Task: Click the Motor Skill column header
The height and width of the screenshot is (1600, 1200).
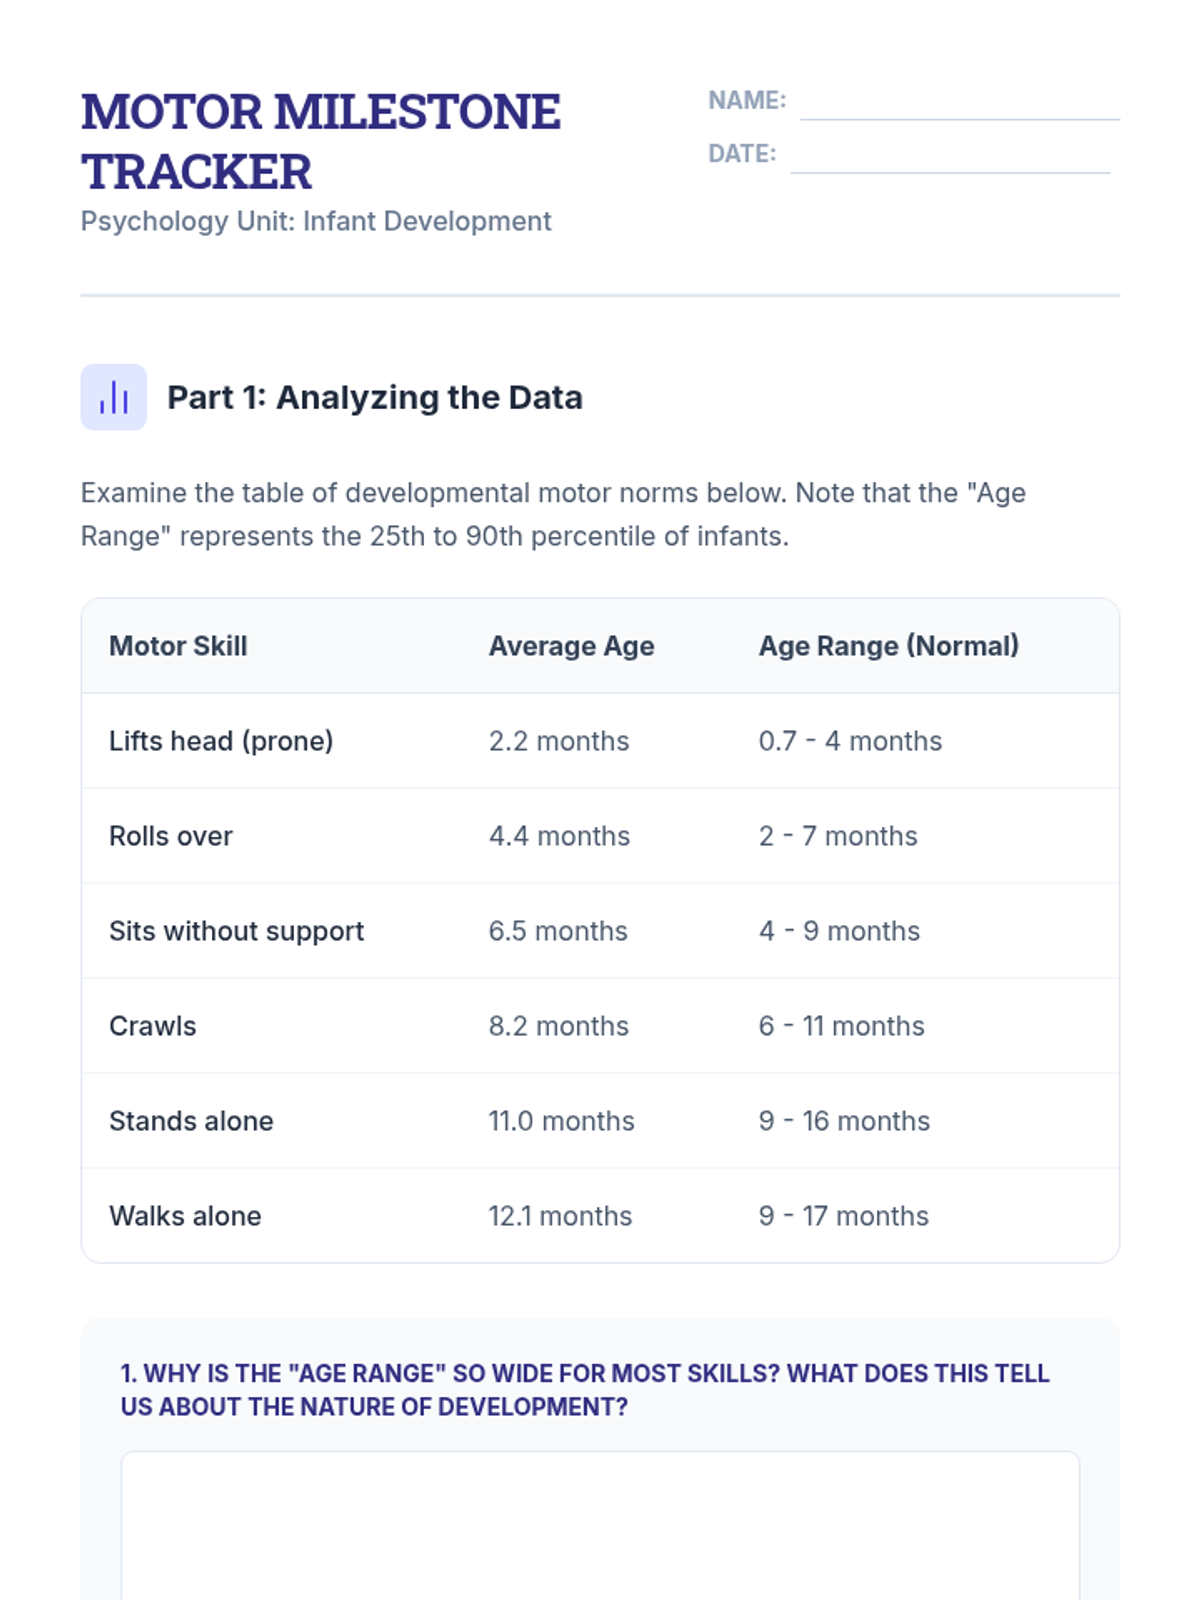Action: [178, 646]
